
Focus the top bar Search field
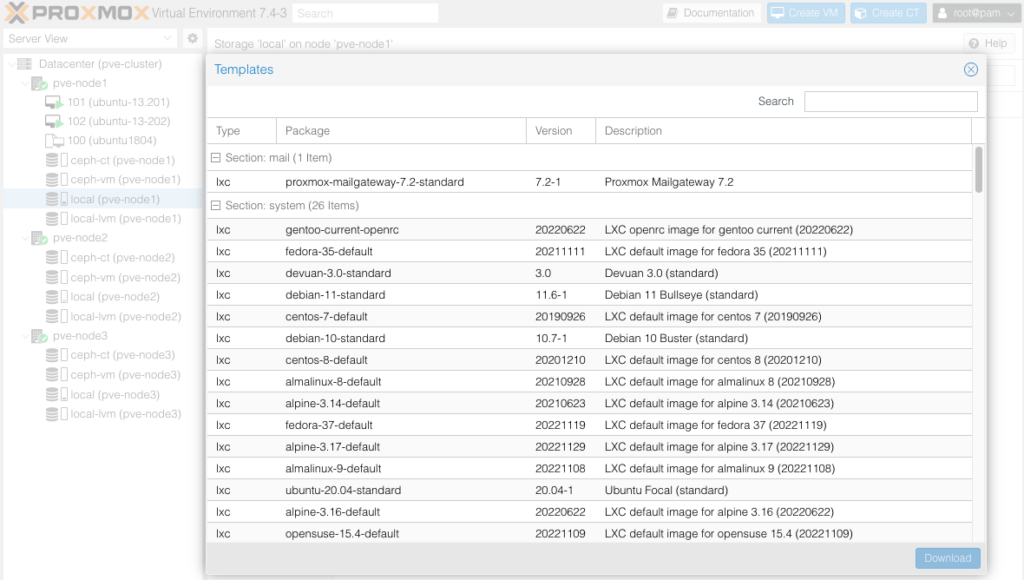pyautogui.click(x=365, y=13)
